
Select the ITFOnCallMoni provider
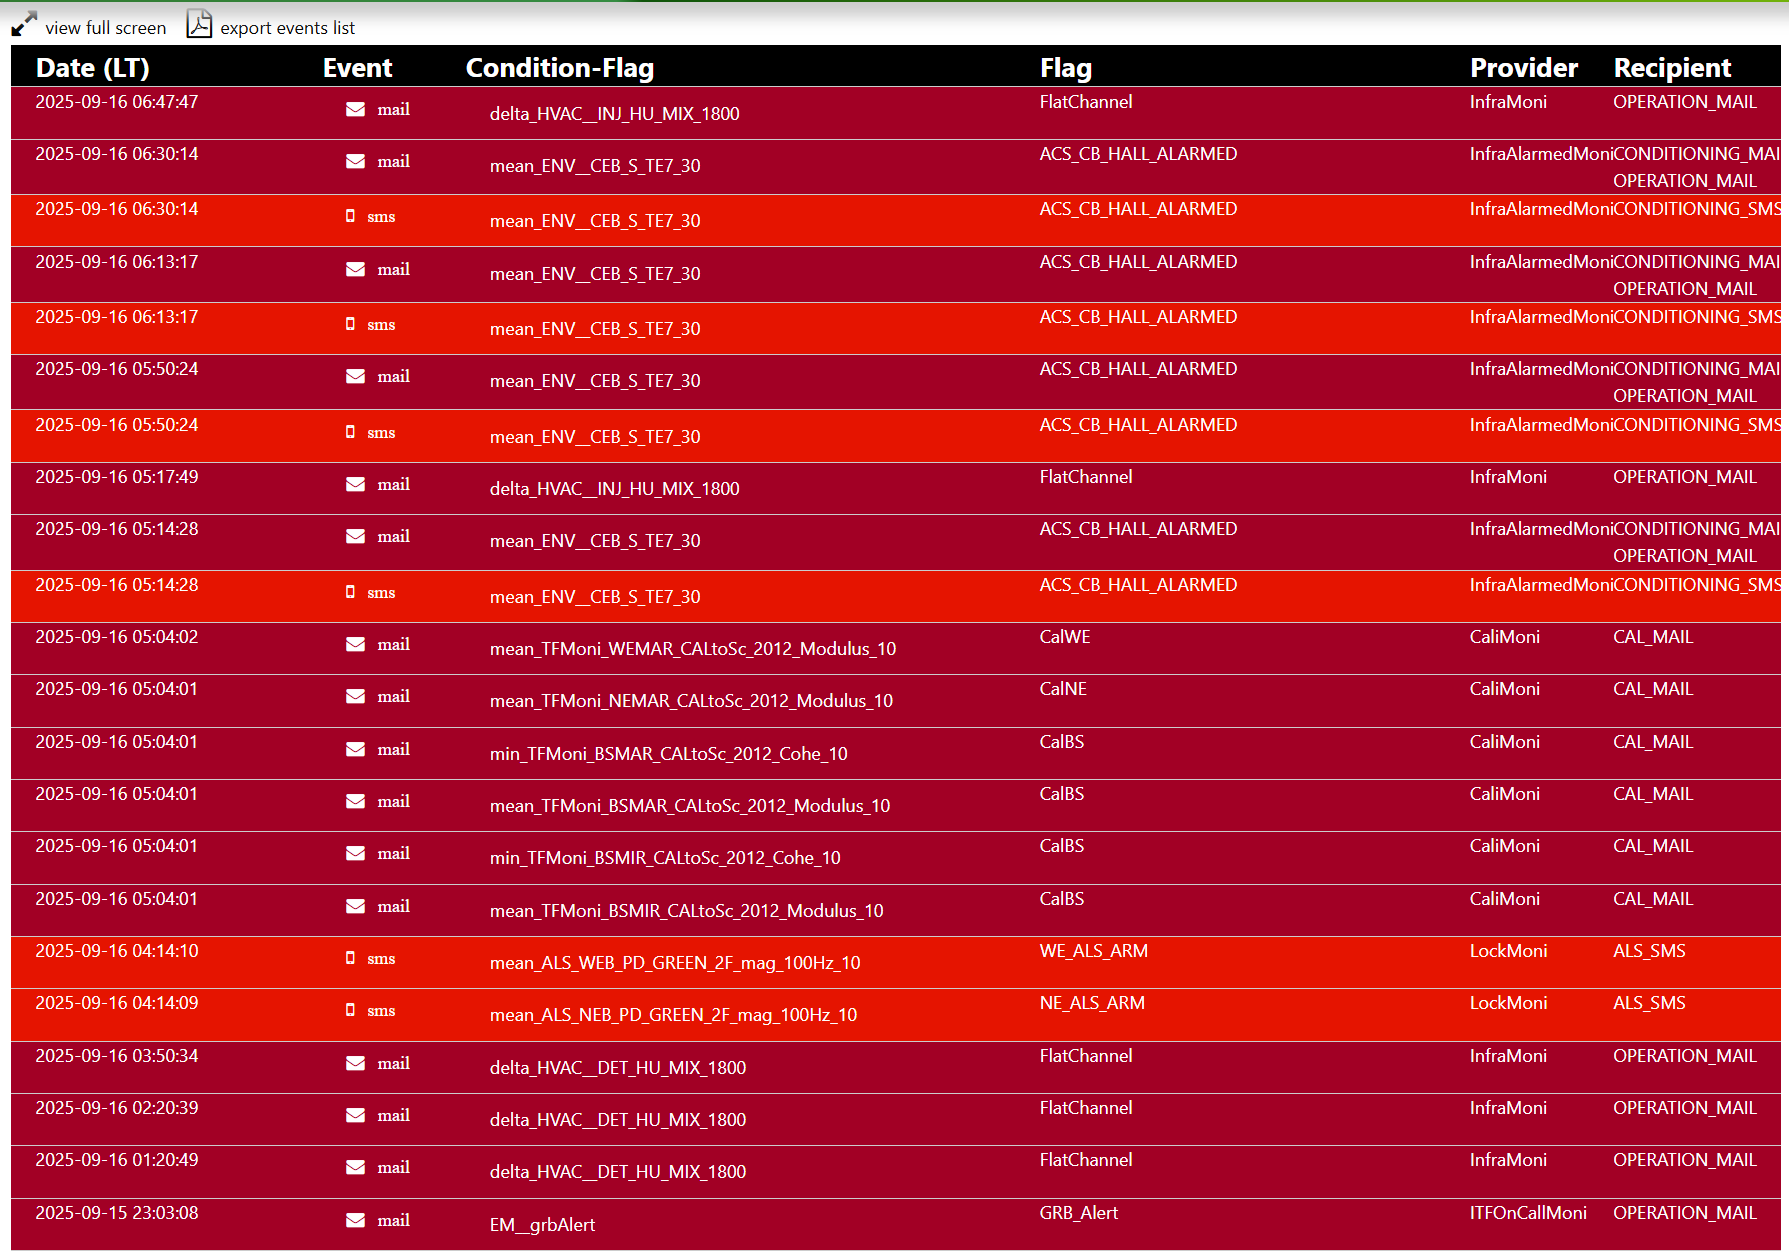[1528, 1213]
